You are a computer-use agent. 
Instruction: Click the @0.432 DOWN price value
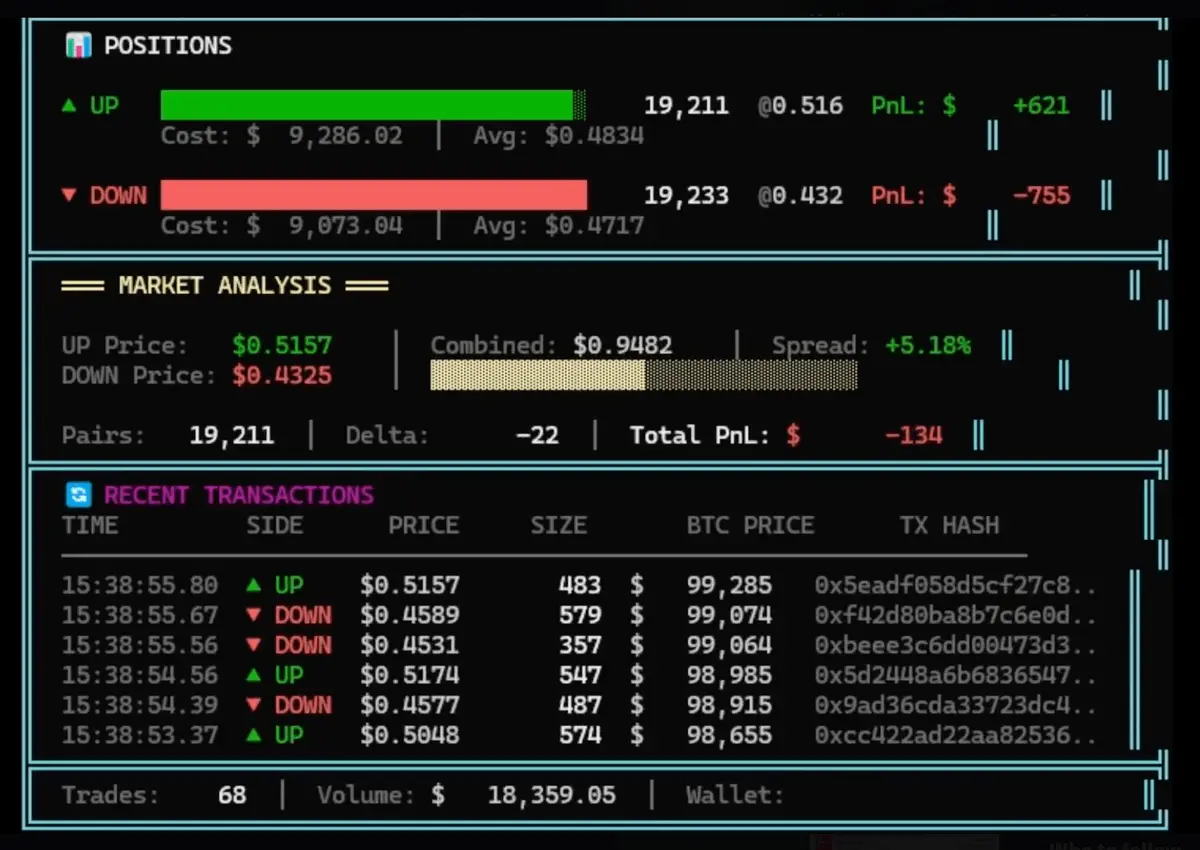(x=800, y=195)
